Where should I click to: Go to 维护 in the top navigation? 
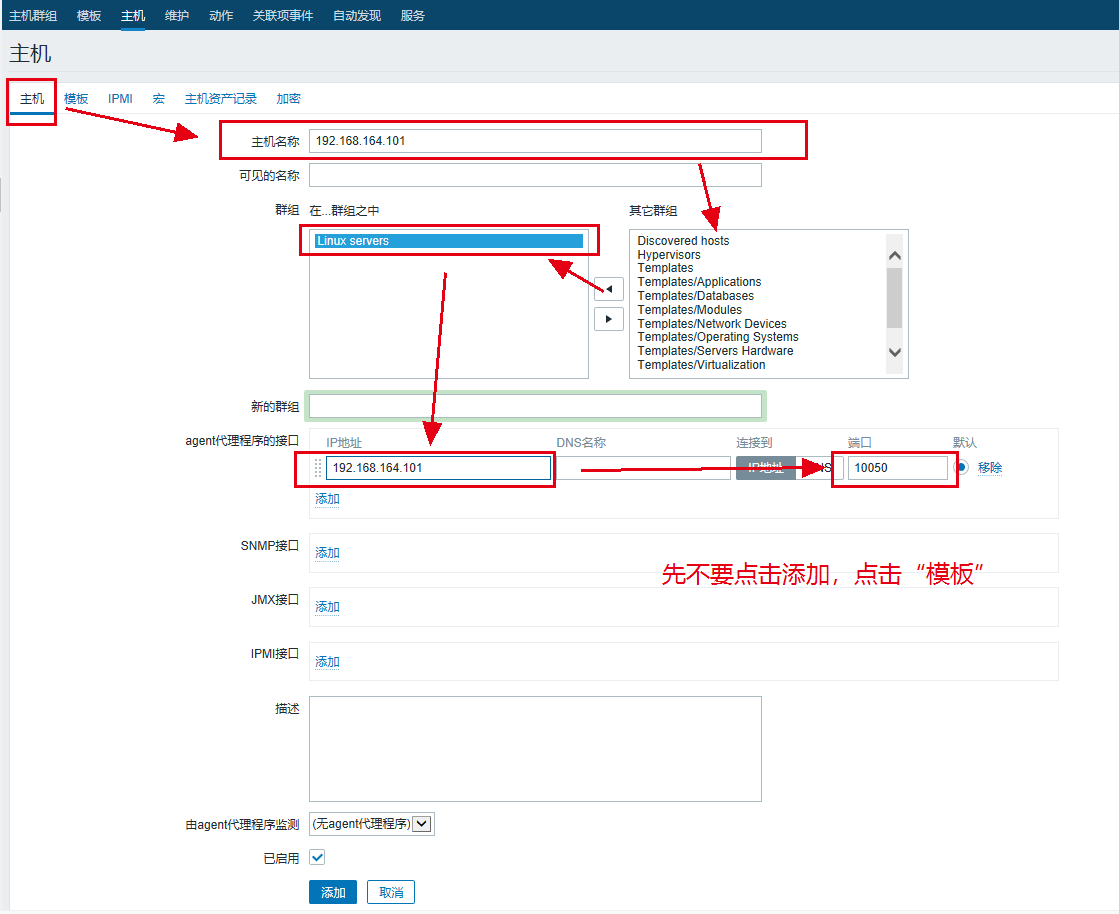coord(177,16)
